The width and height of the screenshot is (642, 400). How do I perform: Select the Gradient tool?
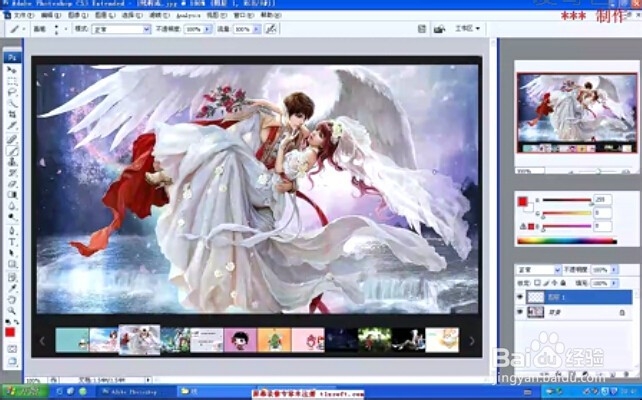tap(12, 195)
